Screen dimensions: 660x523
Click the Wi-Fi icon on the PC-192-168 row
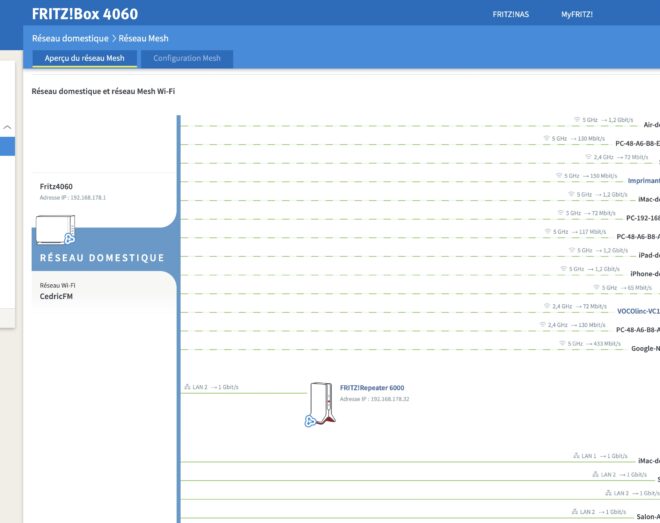pyautogui.click(x=561, y=213)
